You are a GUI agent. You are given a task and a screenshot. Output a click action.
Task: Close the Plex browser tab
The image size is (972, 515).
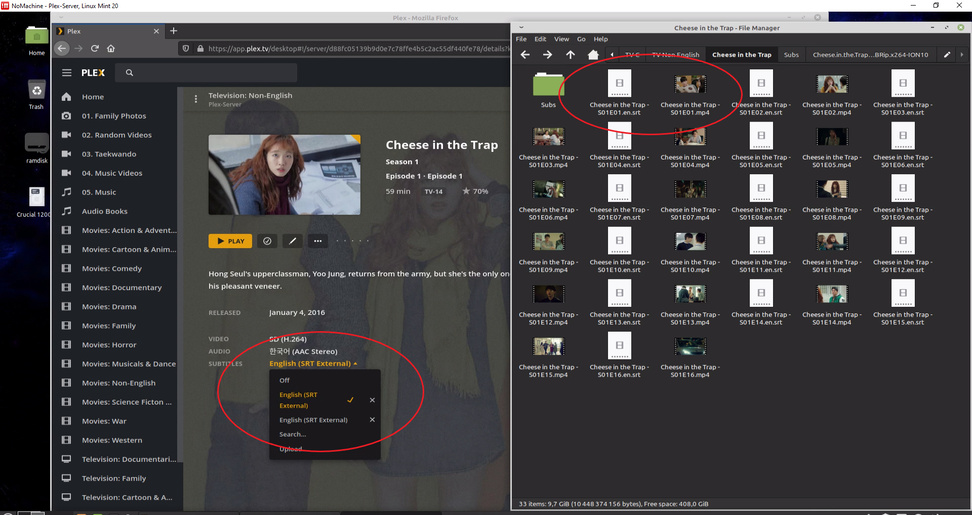pos(156,31)
